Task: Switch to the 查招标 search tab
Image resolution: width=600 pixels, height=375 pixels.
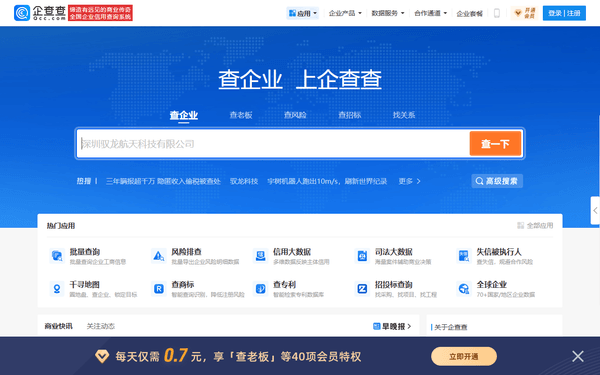Action: click(x=350, y=115)
